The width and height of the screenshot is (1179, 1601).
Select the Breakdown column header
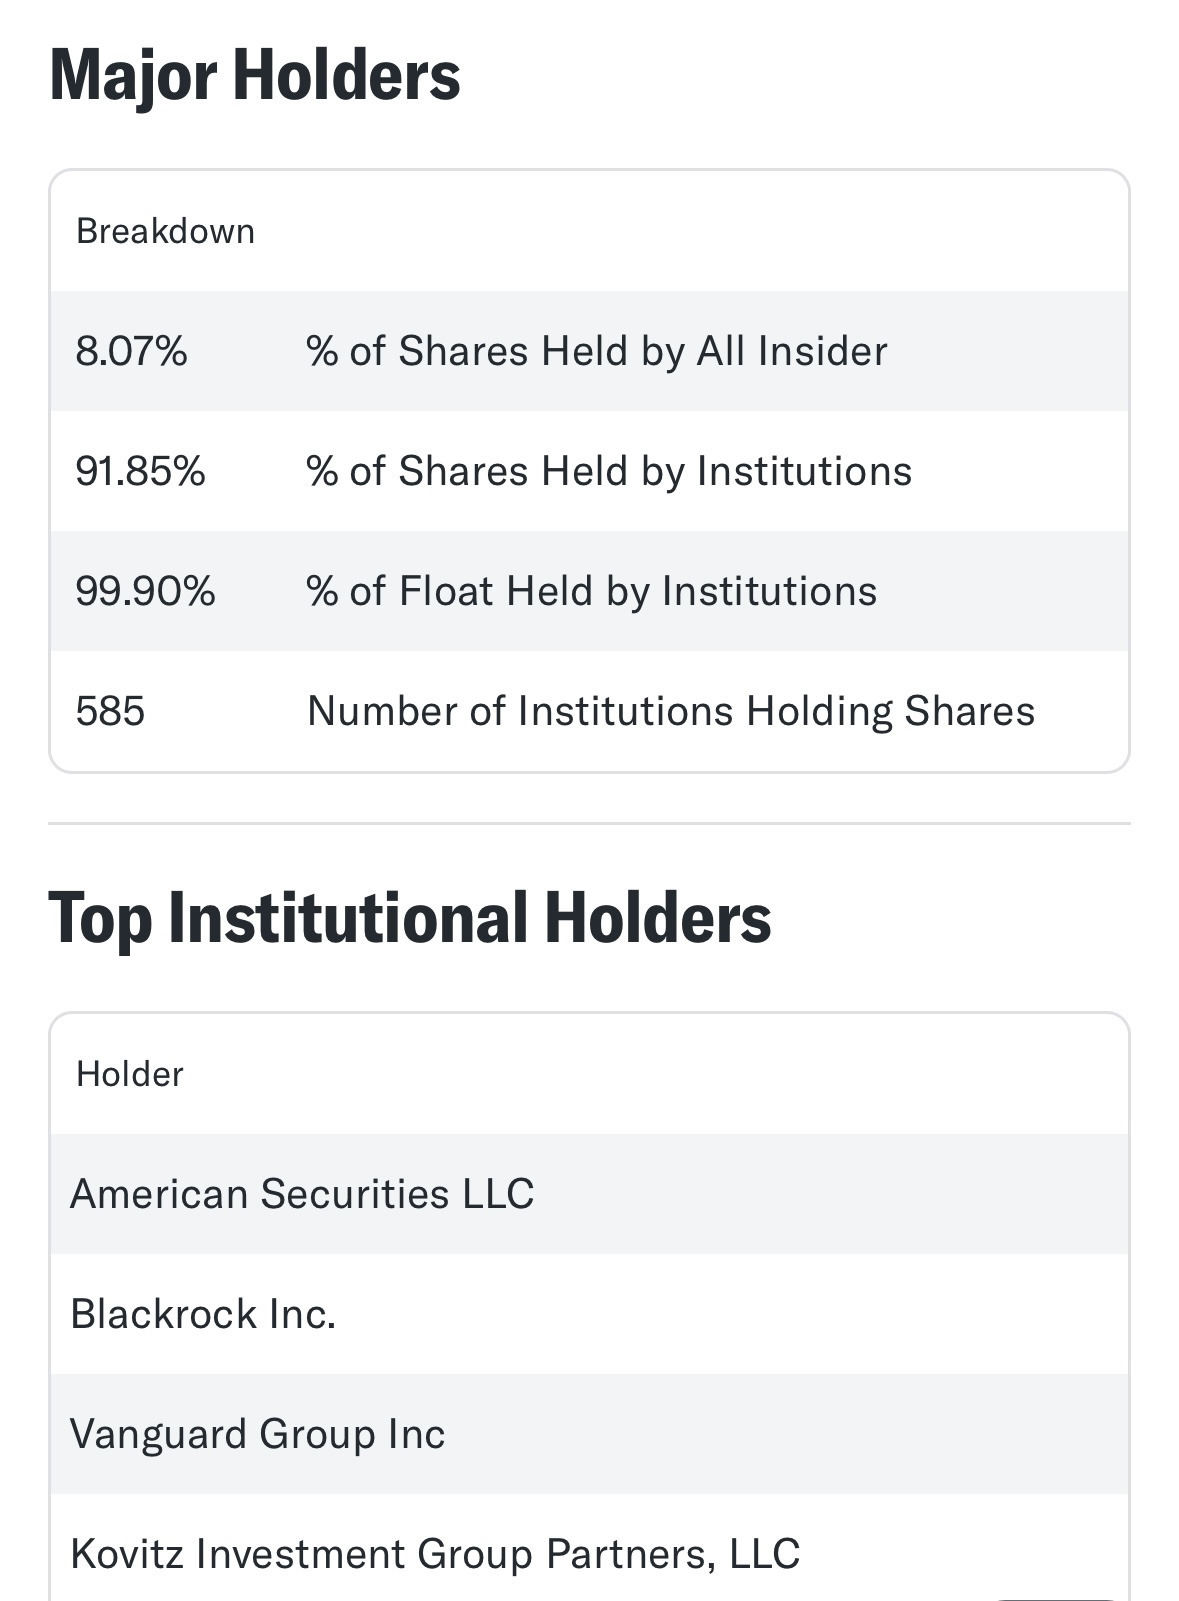click(165, 231)
